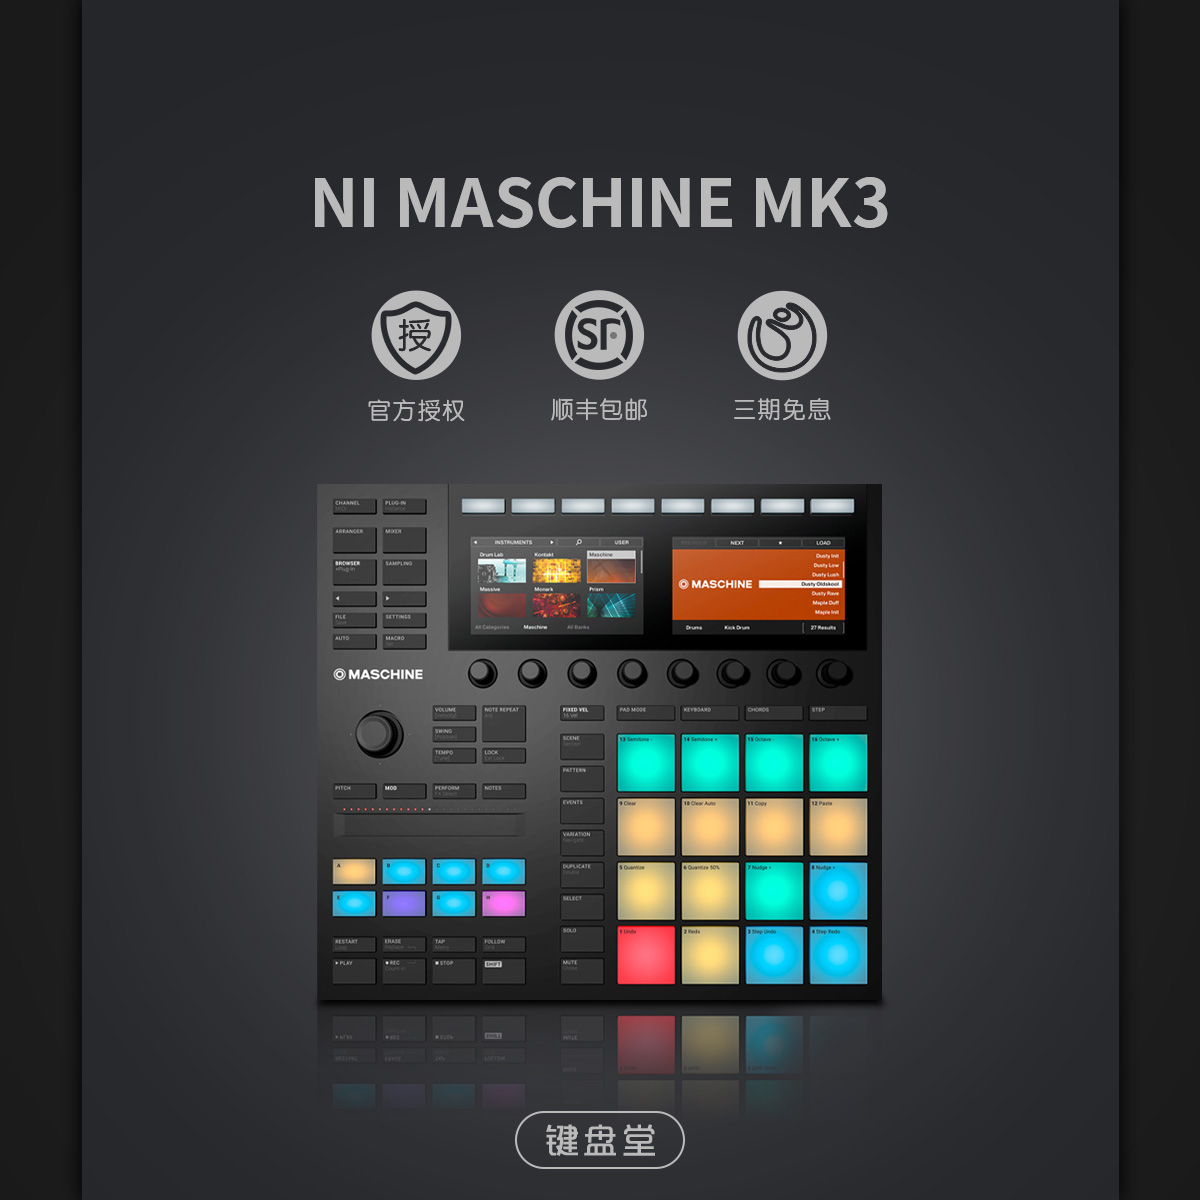The height and width of the screenshot is (1200, 1200).
Task: Toggle the MUTE Choke button
Action: pyautogui.click(x=582, y=971)
